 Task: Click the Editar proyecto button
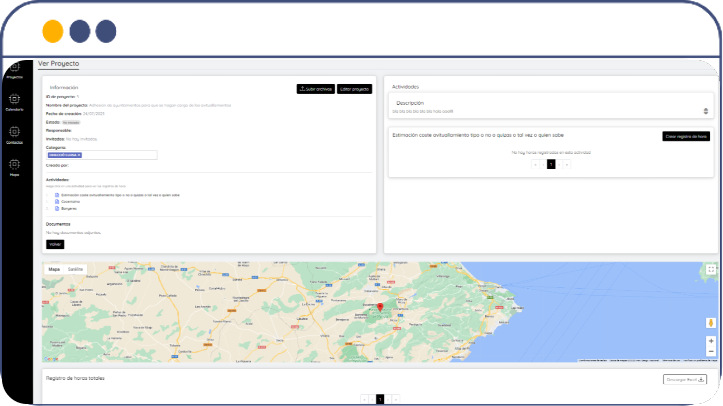[354, 89]
